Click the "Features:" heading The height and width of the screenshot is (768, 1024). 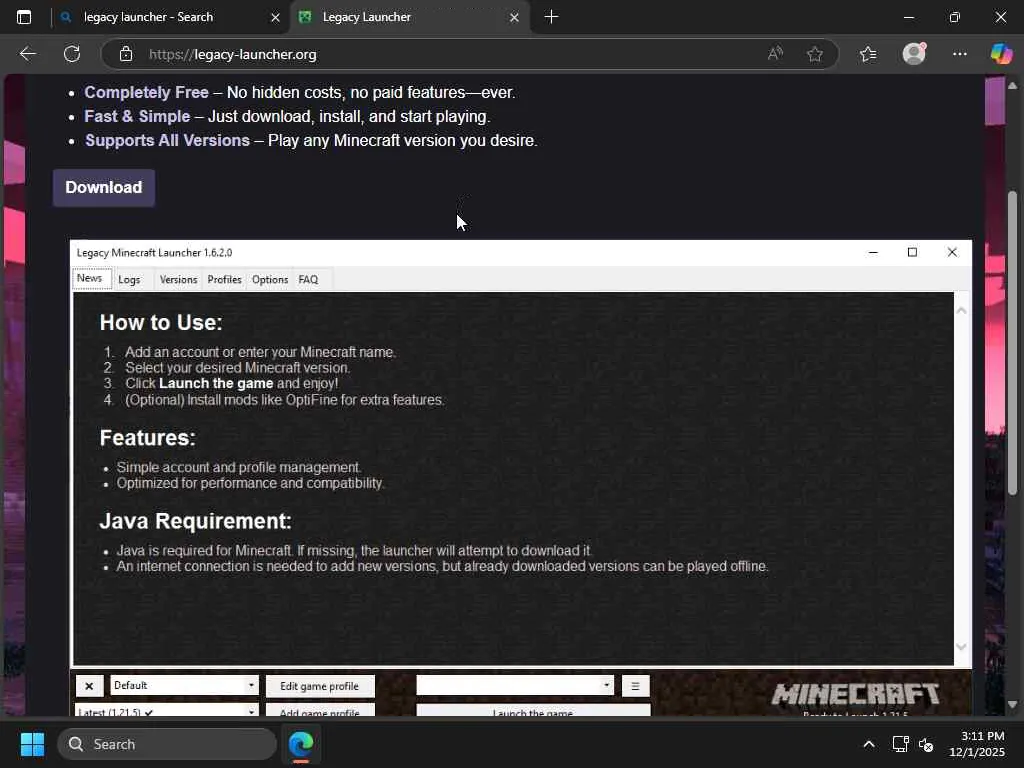[148, 438]
